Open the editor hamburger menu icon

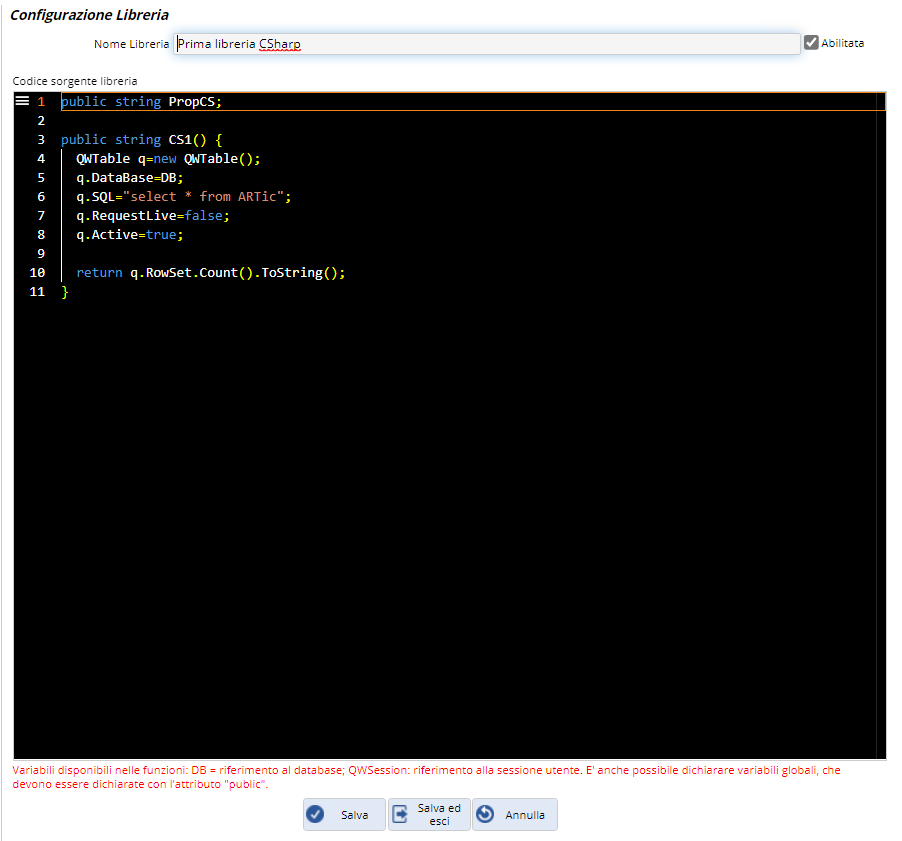click(x=22, y=101)
